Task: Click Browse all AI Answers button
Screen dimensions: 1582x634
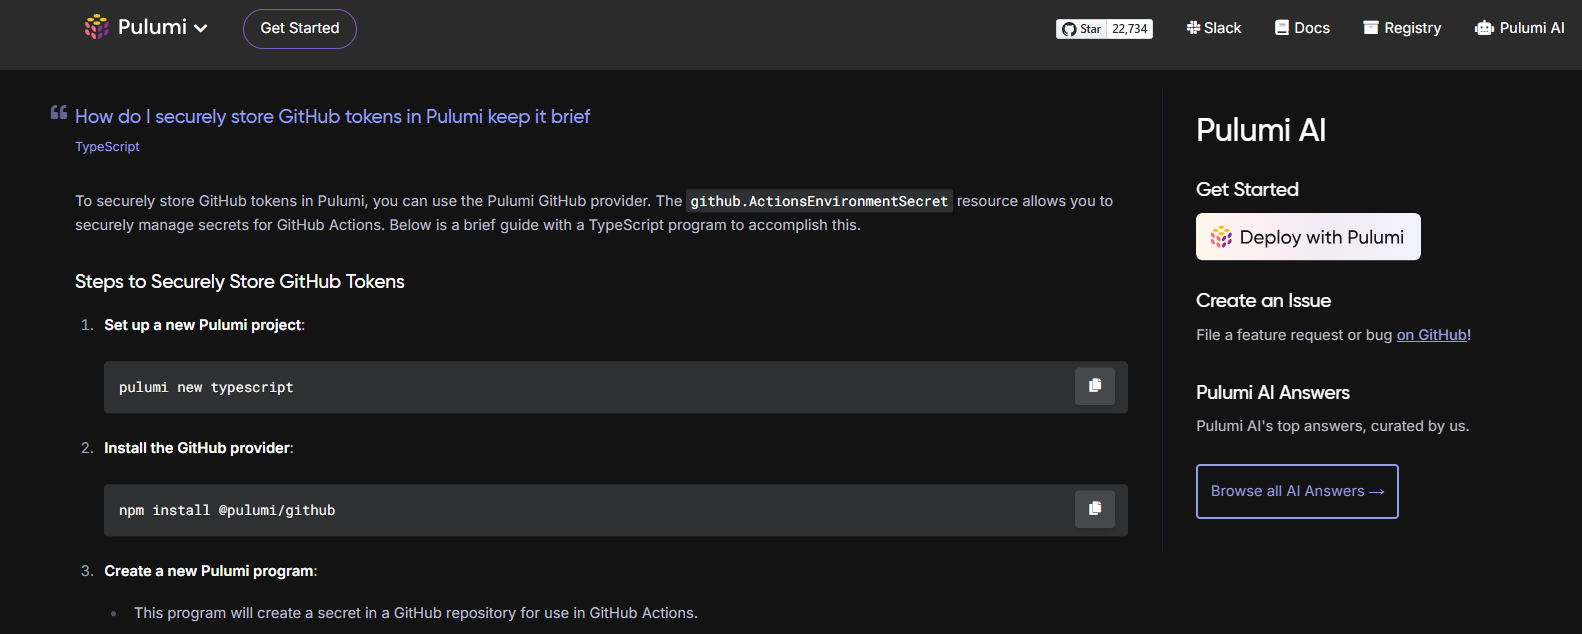Action: tap(1297, 491)
